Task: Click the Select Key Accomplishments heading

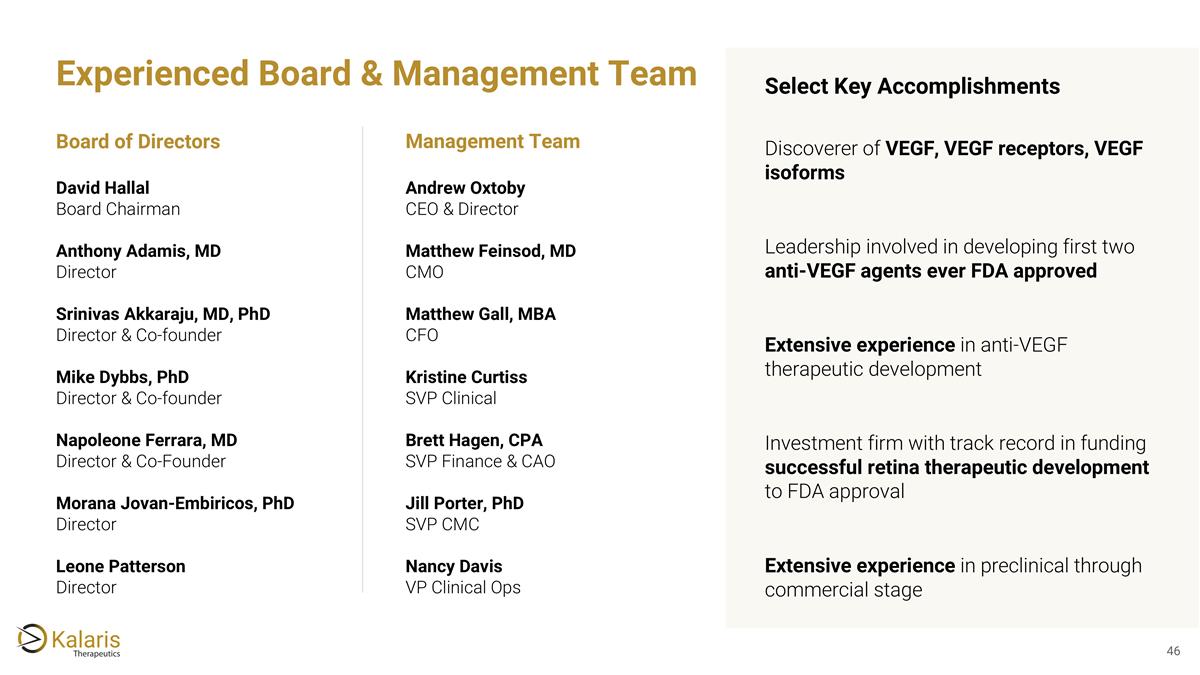Action: pyautogui.click(x=912, y=87)
